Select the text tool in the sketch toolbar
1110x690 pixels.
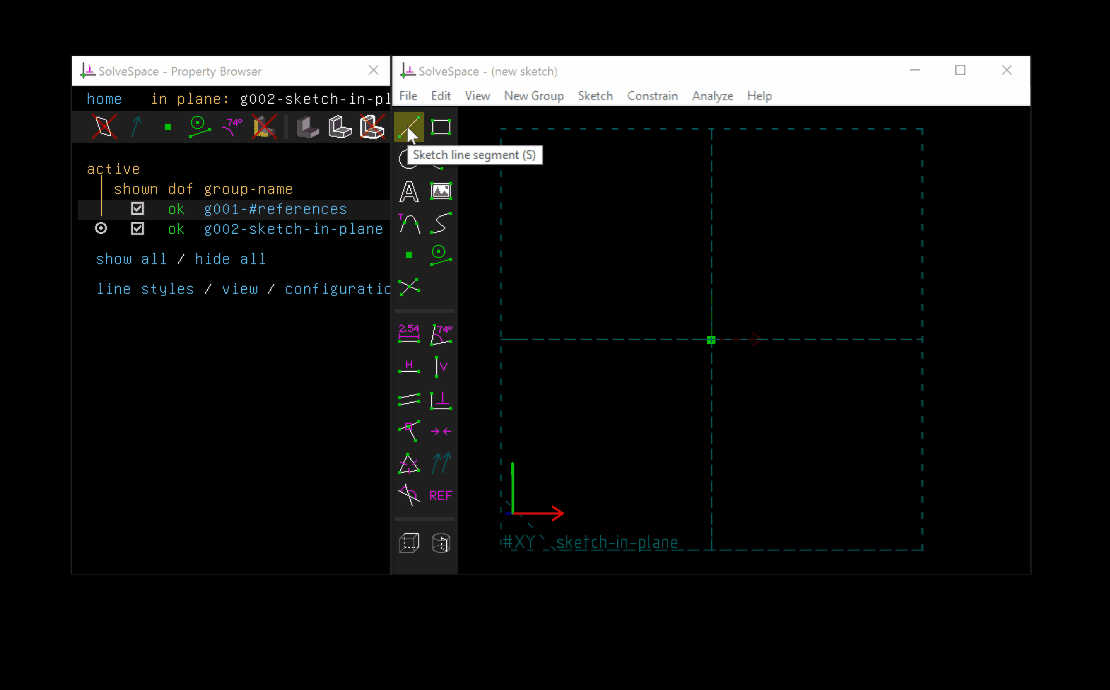(409, 191)
